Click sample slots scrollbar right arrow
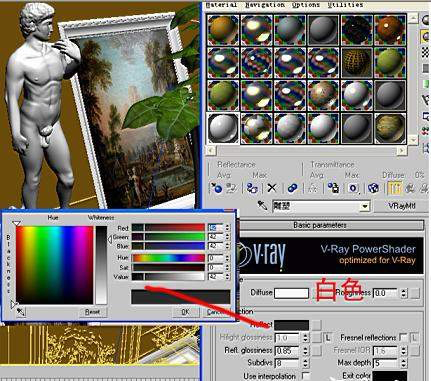Viewport: 431px width, 381px height. (402, 151)
